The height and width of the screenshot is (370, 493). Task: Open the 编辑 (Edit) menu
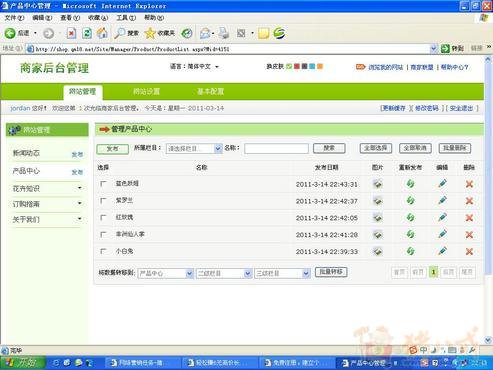(42, 17)
